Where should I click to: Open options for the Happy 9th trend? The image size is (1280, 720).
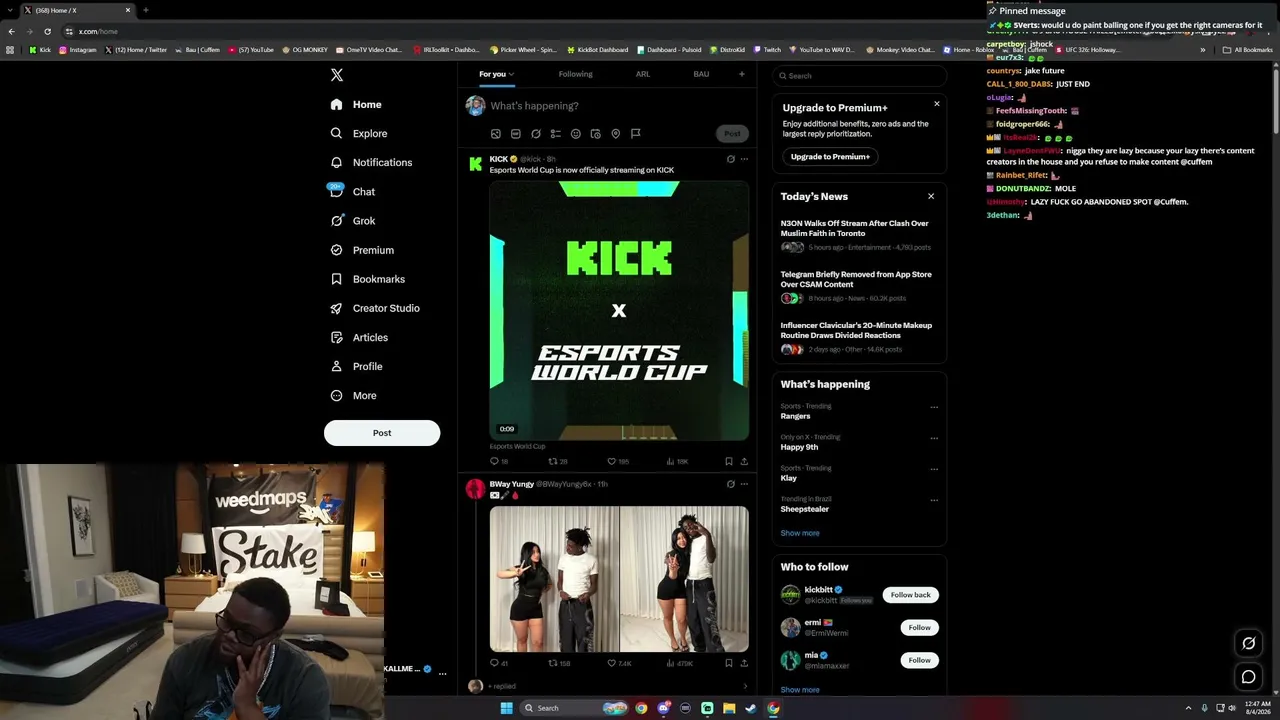pos(934,438)
